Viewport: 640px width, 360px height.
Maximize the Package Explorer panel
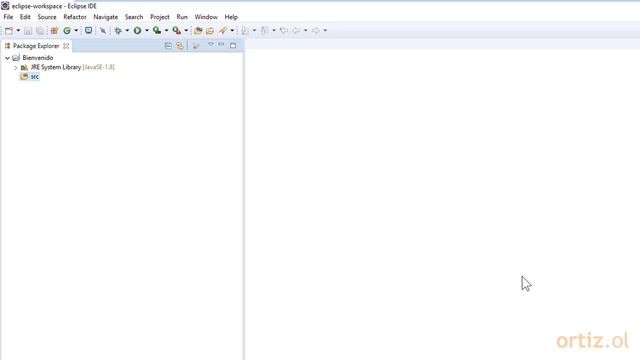click(x=233, y=46)
